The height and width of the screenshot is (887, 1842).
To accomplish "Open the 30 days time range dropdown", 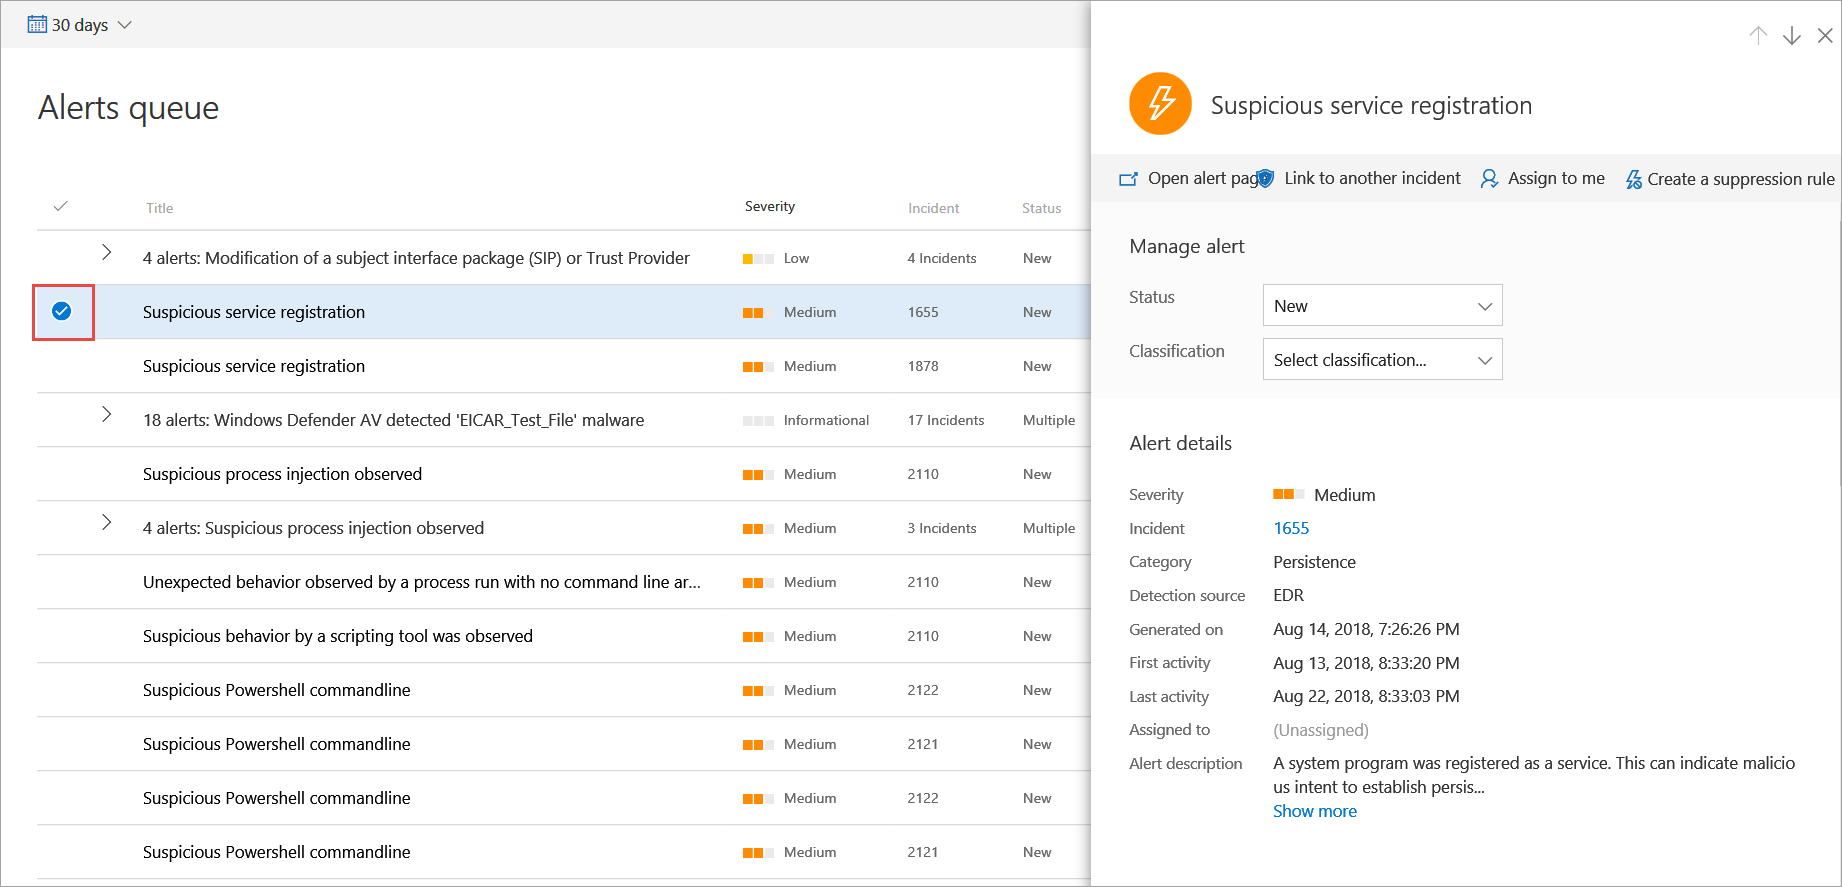I will [80, 25].
